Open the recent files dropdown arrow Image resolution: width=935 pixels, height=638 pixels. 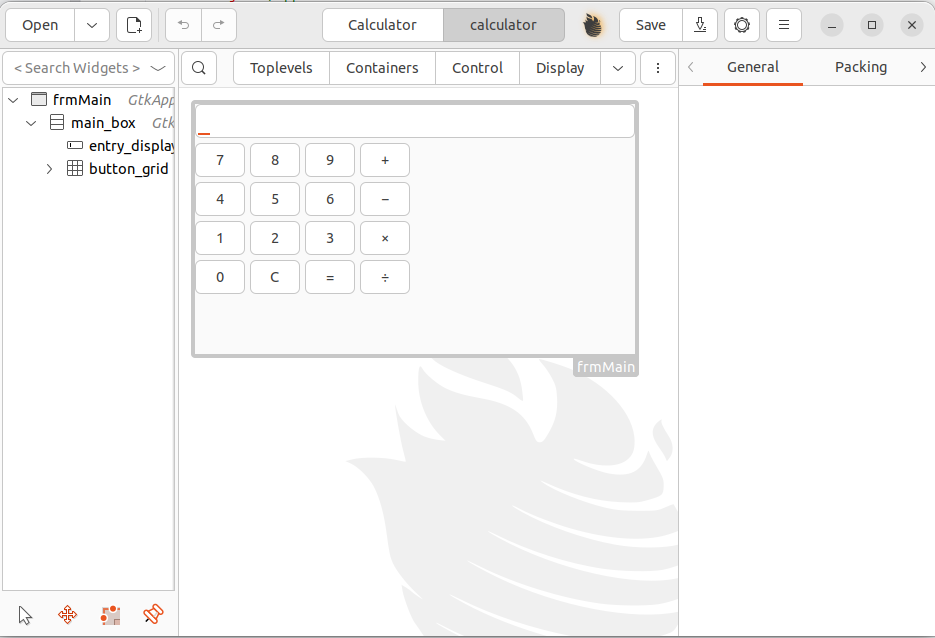[x=92, y=25]
